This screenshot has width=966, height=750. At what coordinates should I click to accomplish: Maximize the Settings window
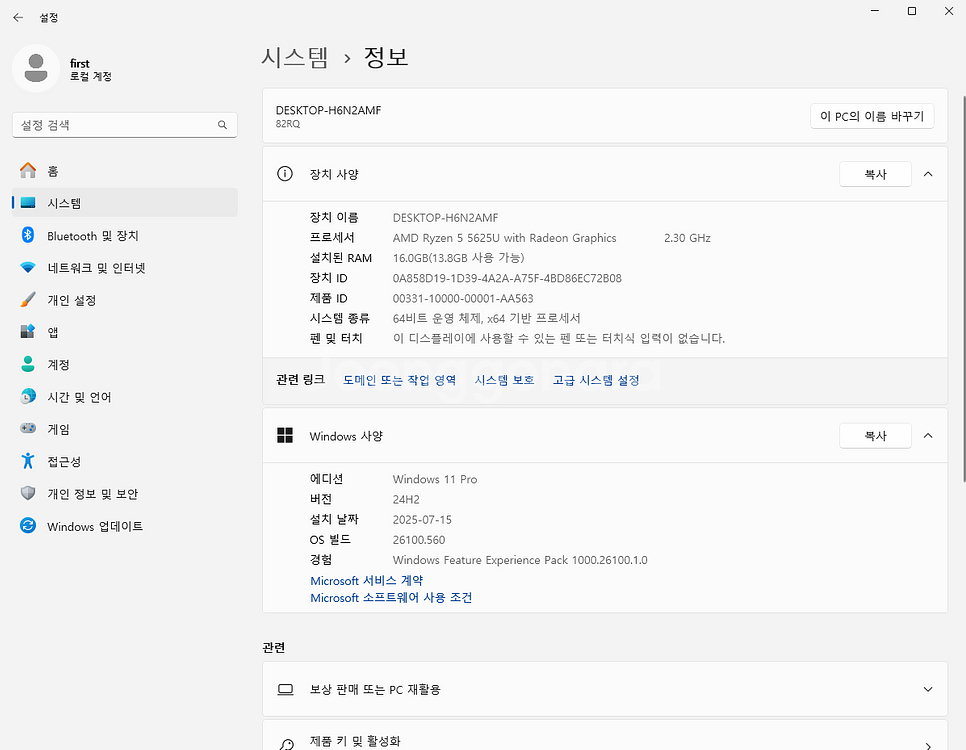tap(912, 11)
